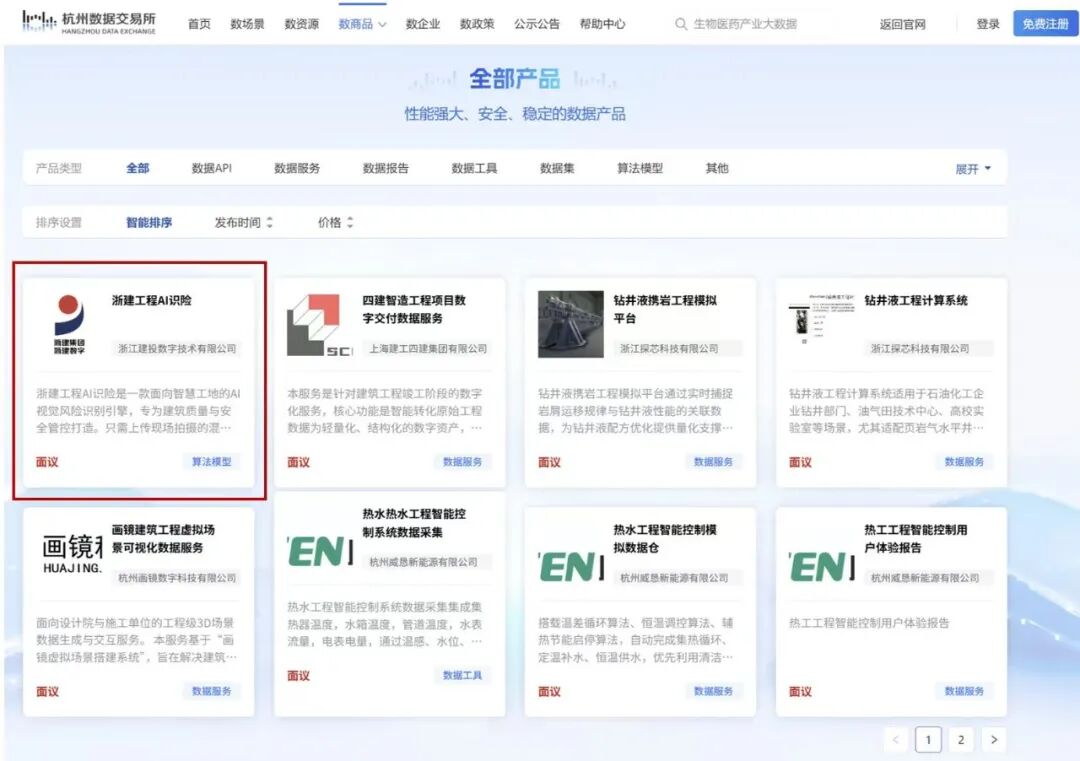Filter products by 数据报告

[x=386, y=168]
